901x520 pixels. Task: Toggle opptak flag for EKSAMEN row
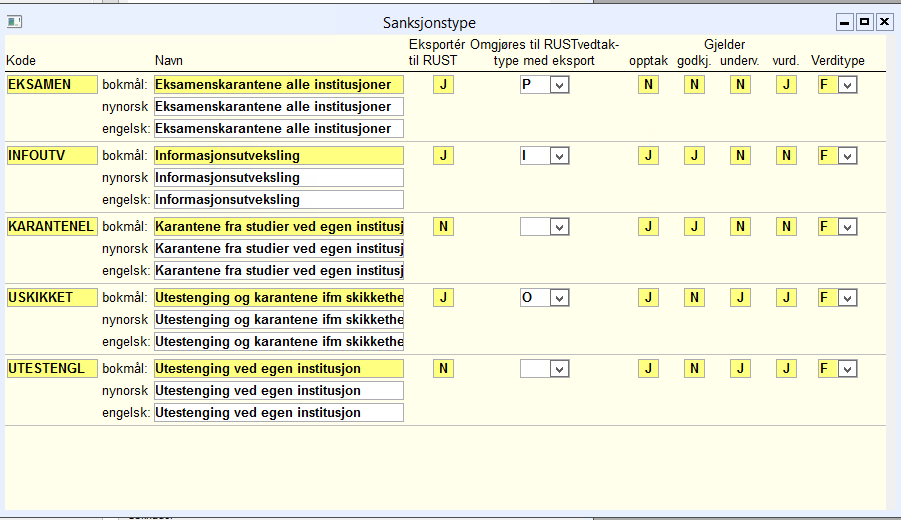click(x=648, y=84)
